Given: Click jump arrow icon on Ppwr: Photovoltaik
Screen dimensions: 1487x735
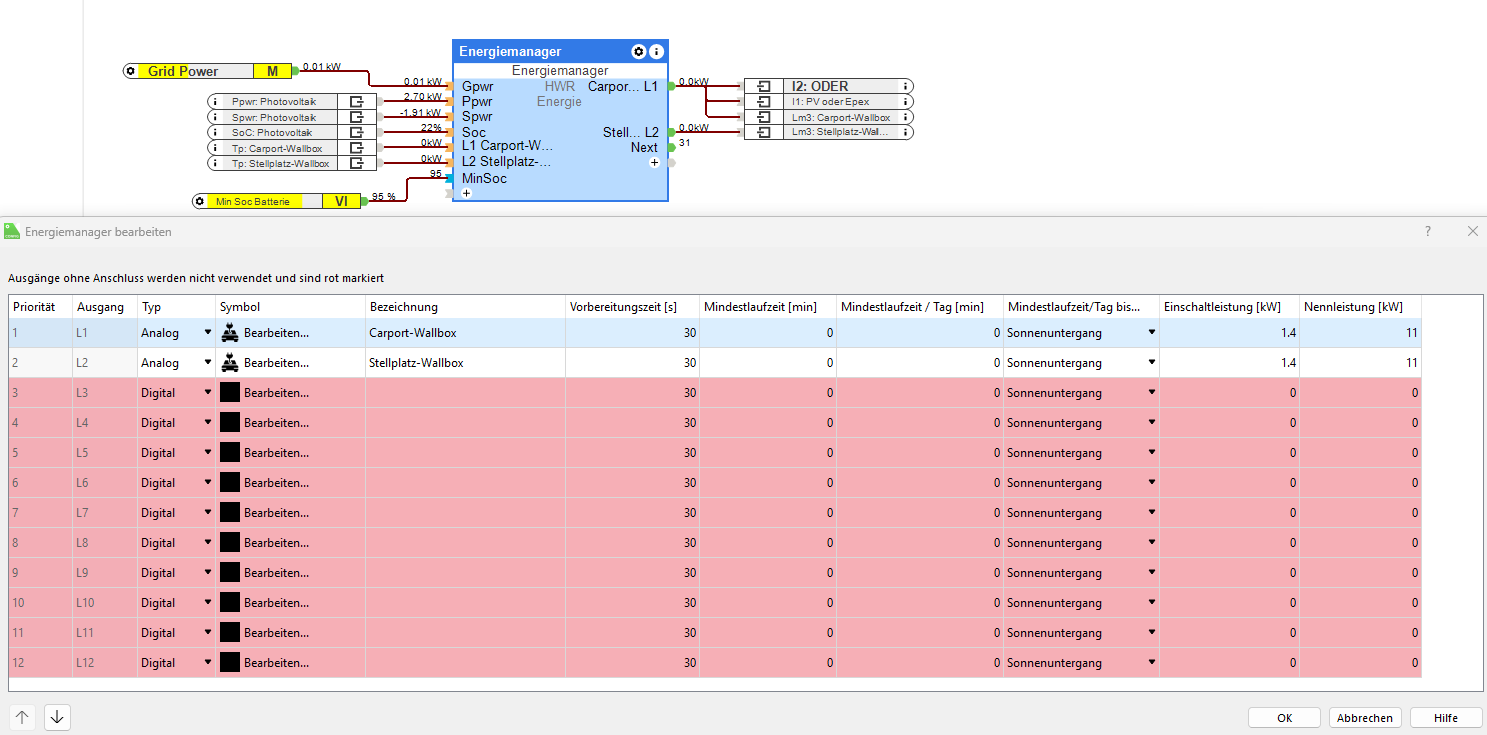Looking at the screenshot, I should pyautogui.click(x=356, y=101).
